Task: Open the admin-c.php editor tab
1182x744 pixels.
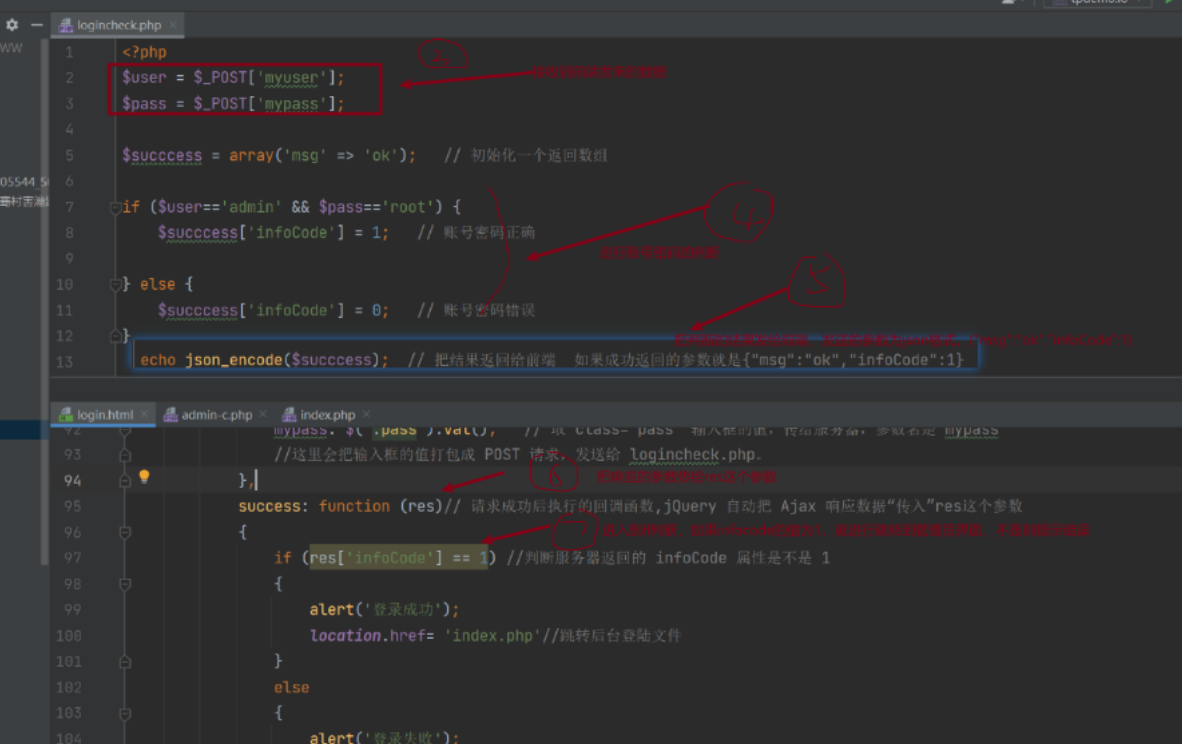Action: coord(216,415)
